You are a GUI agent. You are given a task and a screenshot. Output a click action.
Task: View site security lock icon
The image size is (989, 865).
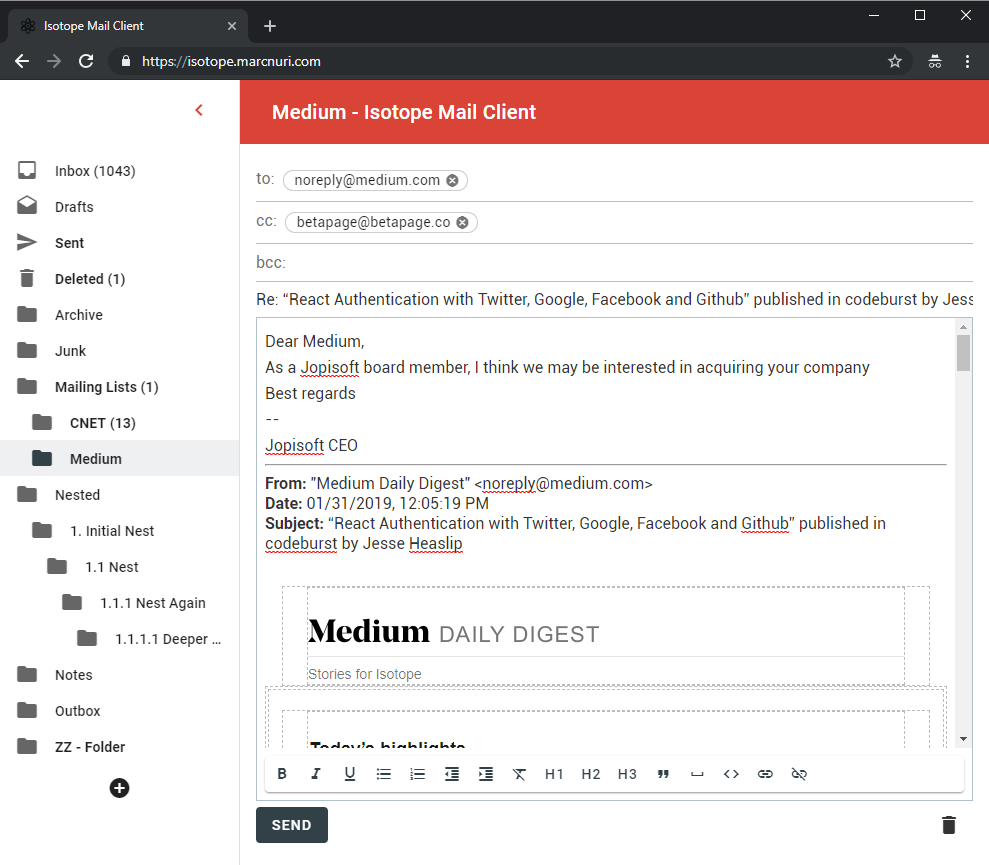126,61
